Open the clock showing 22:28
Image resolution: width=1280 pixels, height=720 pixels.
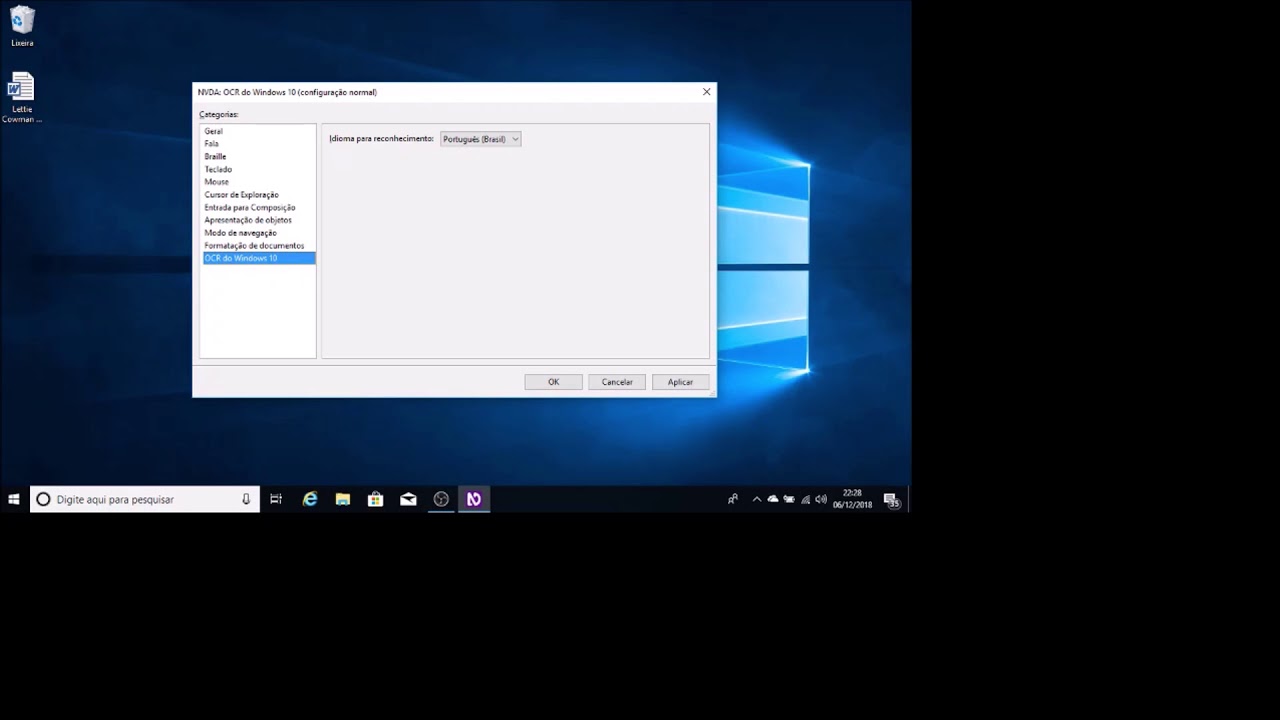pos(852,499)
